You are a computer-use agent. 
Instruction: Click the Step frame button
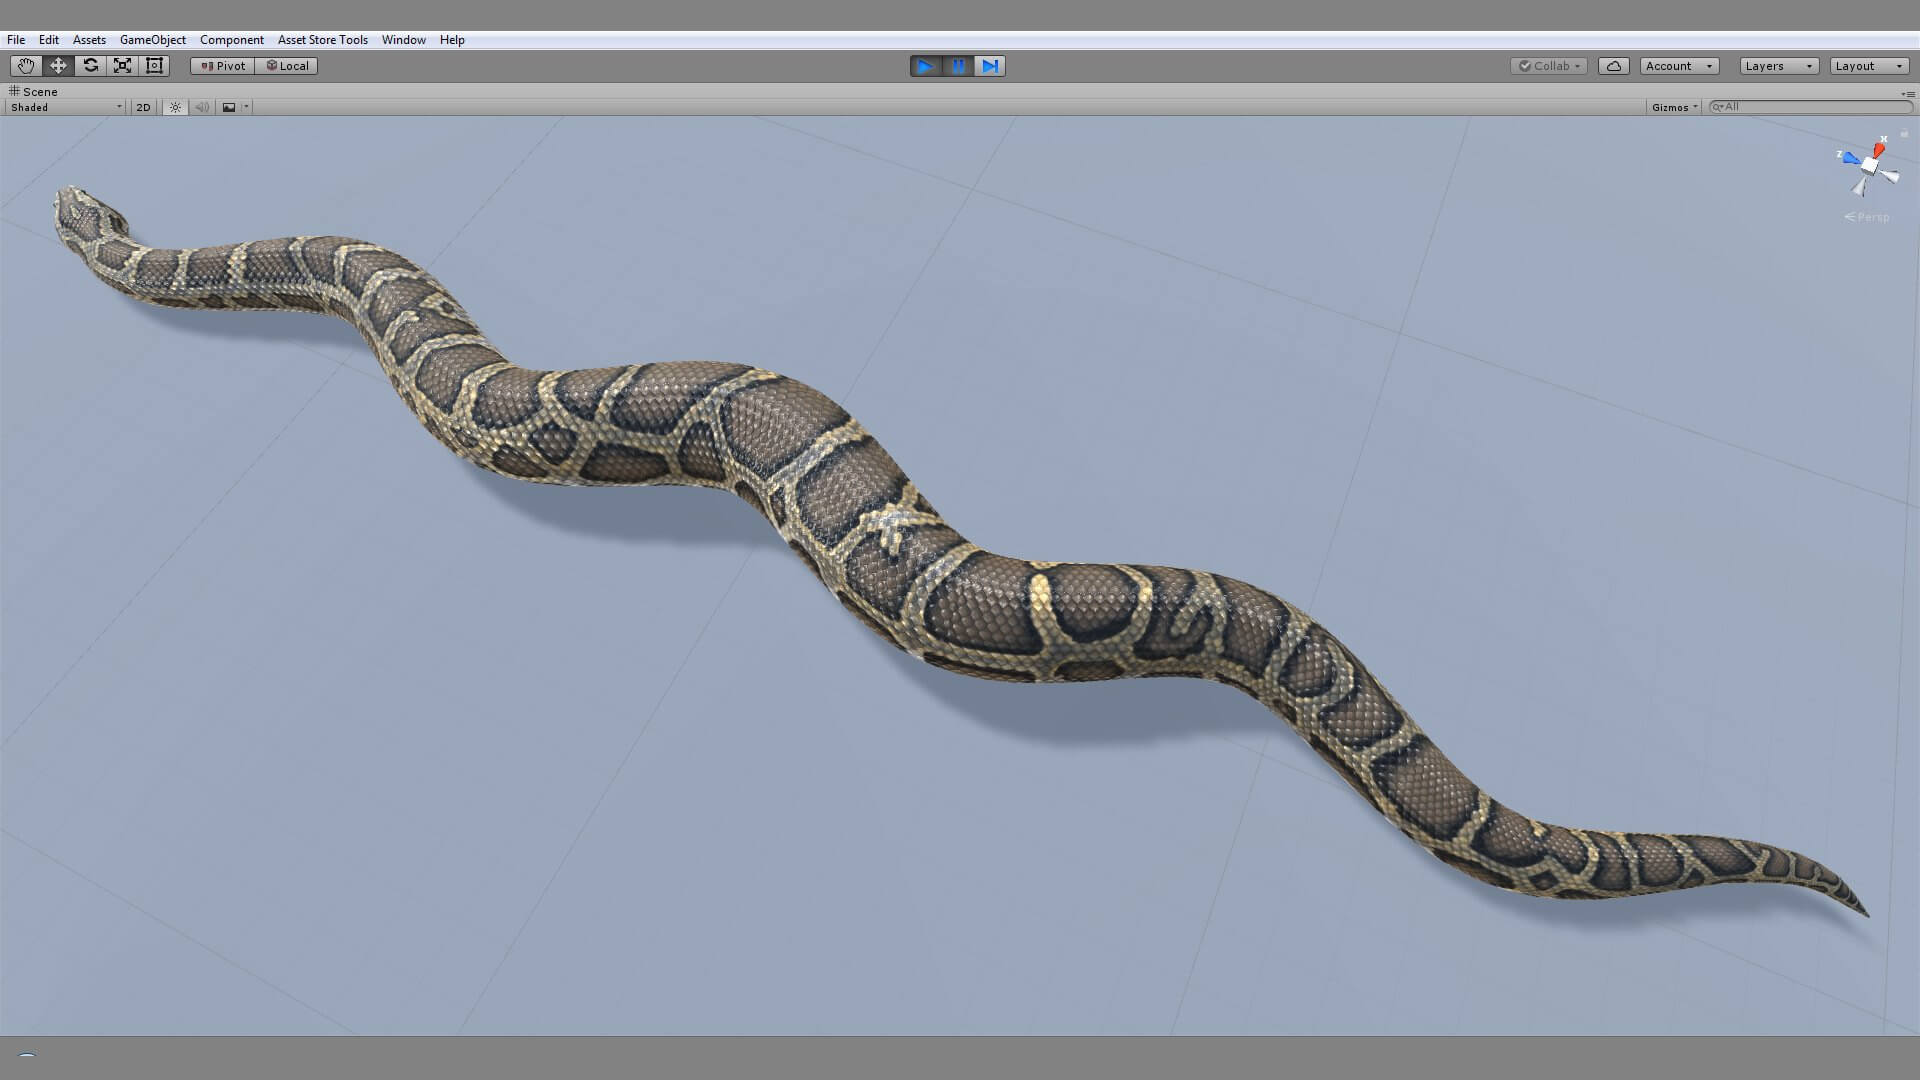pyautogui.click(x=989, y=66)
